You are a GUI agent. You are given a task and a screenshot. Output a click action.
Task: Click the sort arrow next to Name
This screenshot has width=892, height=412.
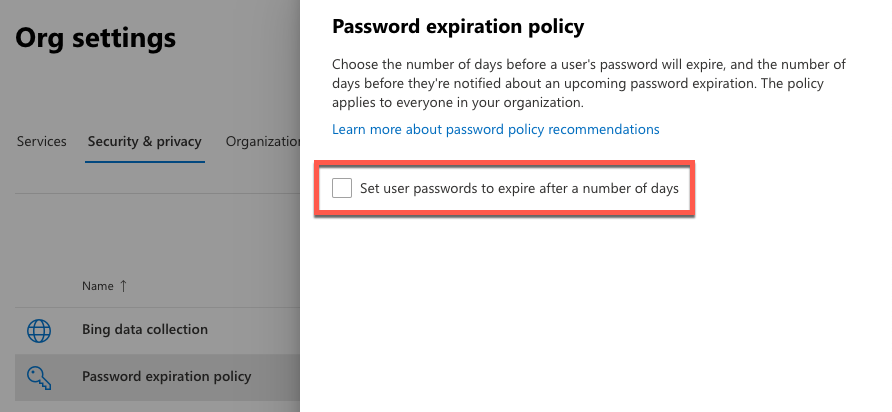point(124,286)
